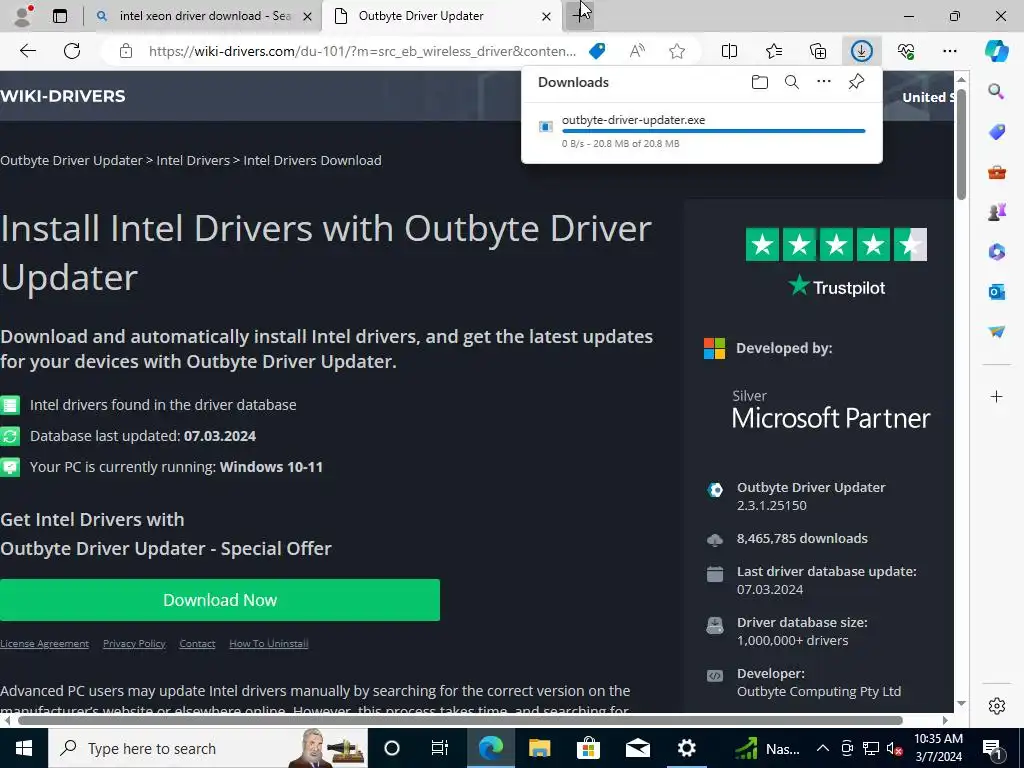Toggle the Downloads toolbar button

pos(861,51)
